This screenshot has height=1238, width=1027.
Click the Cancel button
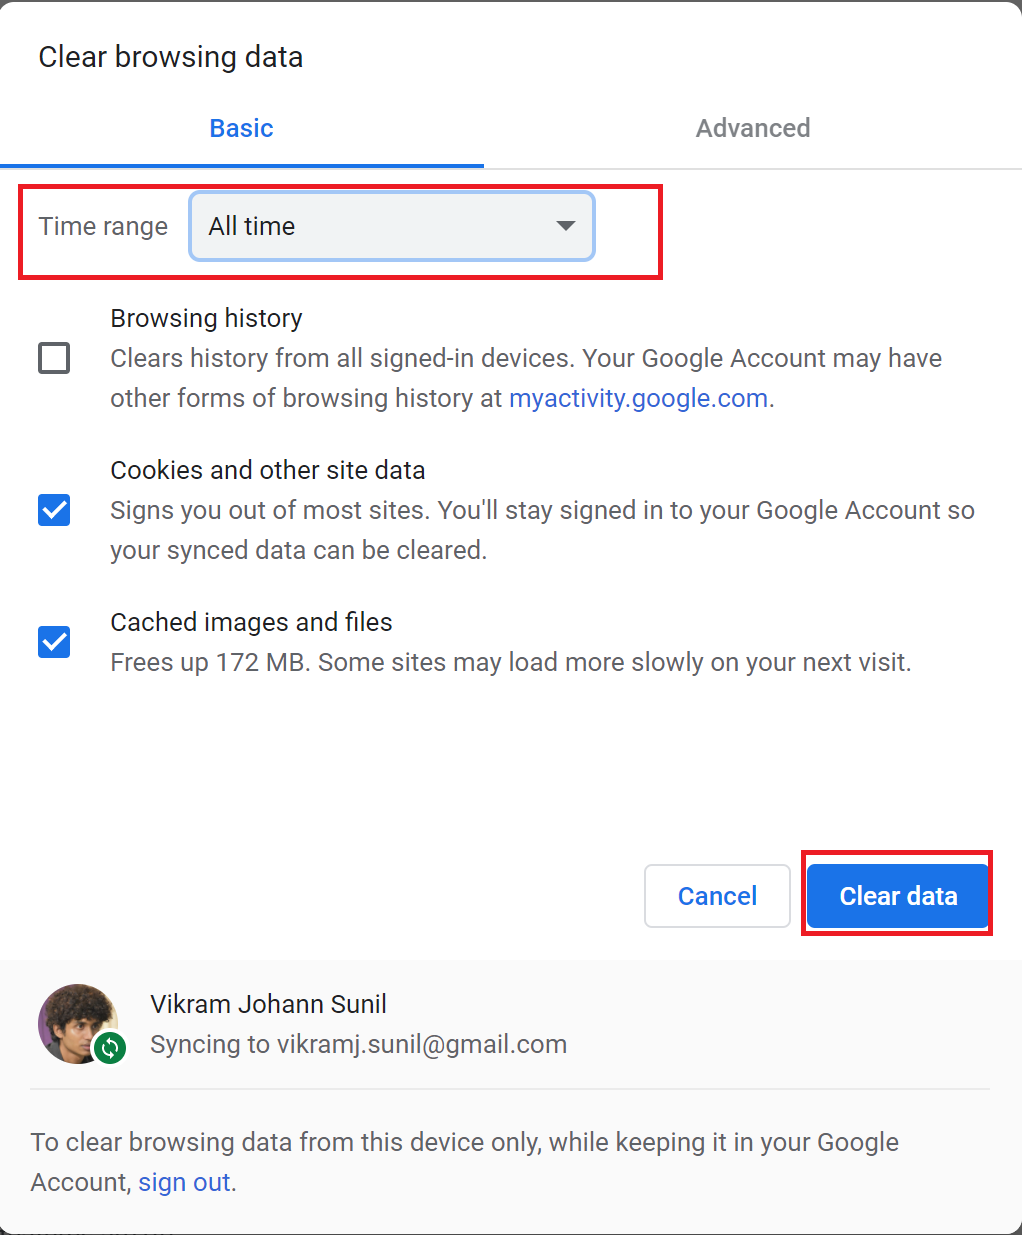coord(717,896)
